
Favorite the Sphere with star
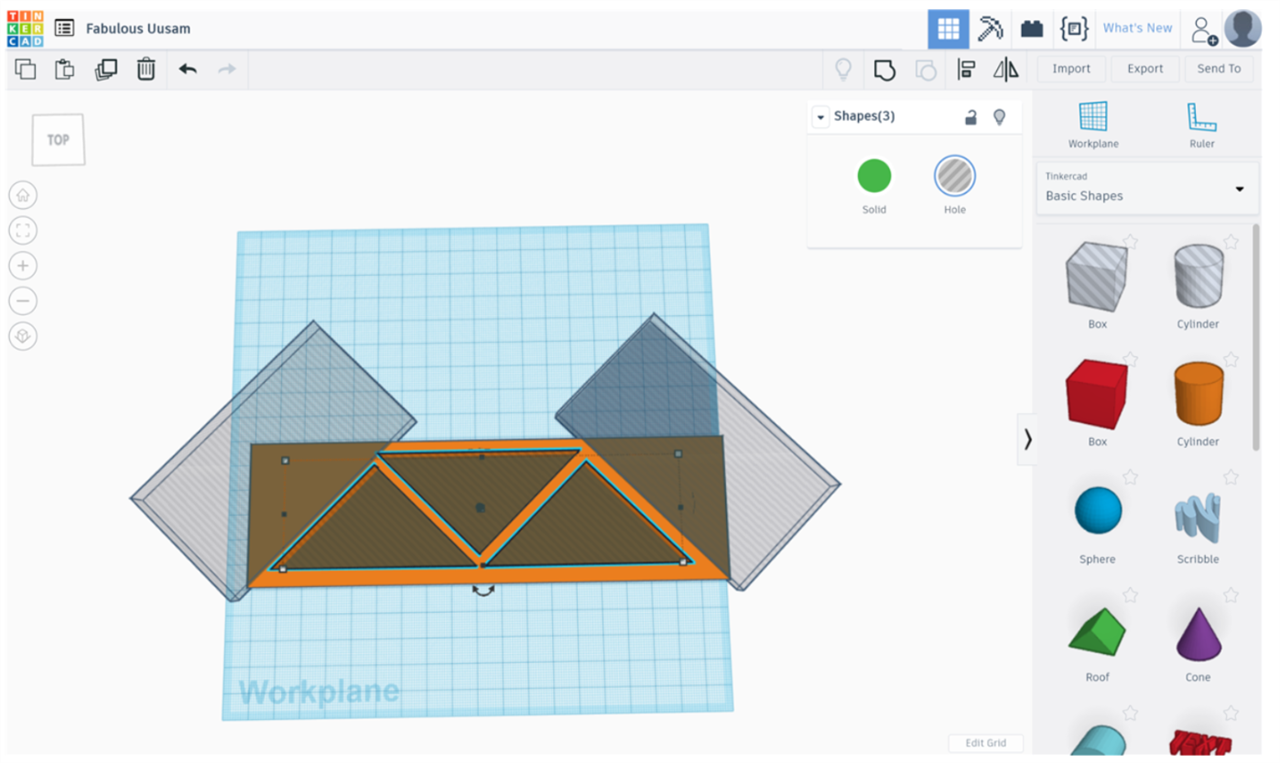coord(1130,477)
